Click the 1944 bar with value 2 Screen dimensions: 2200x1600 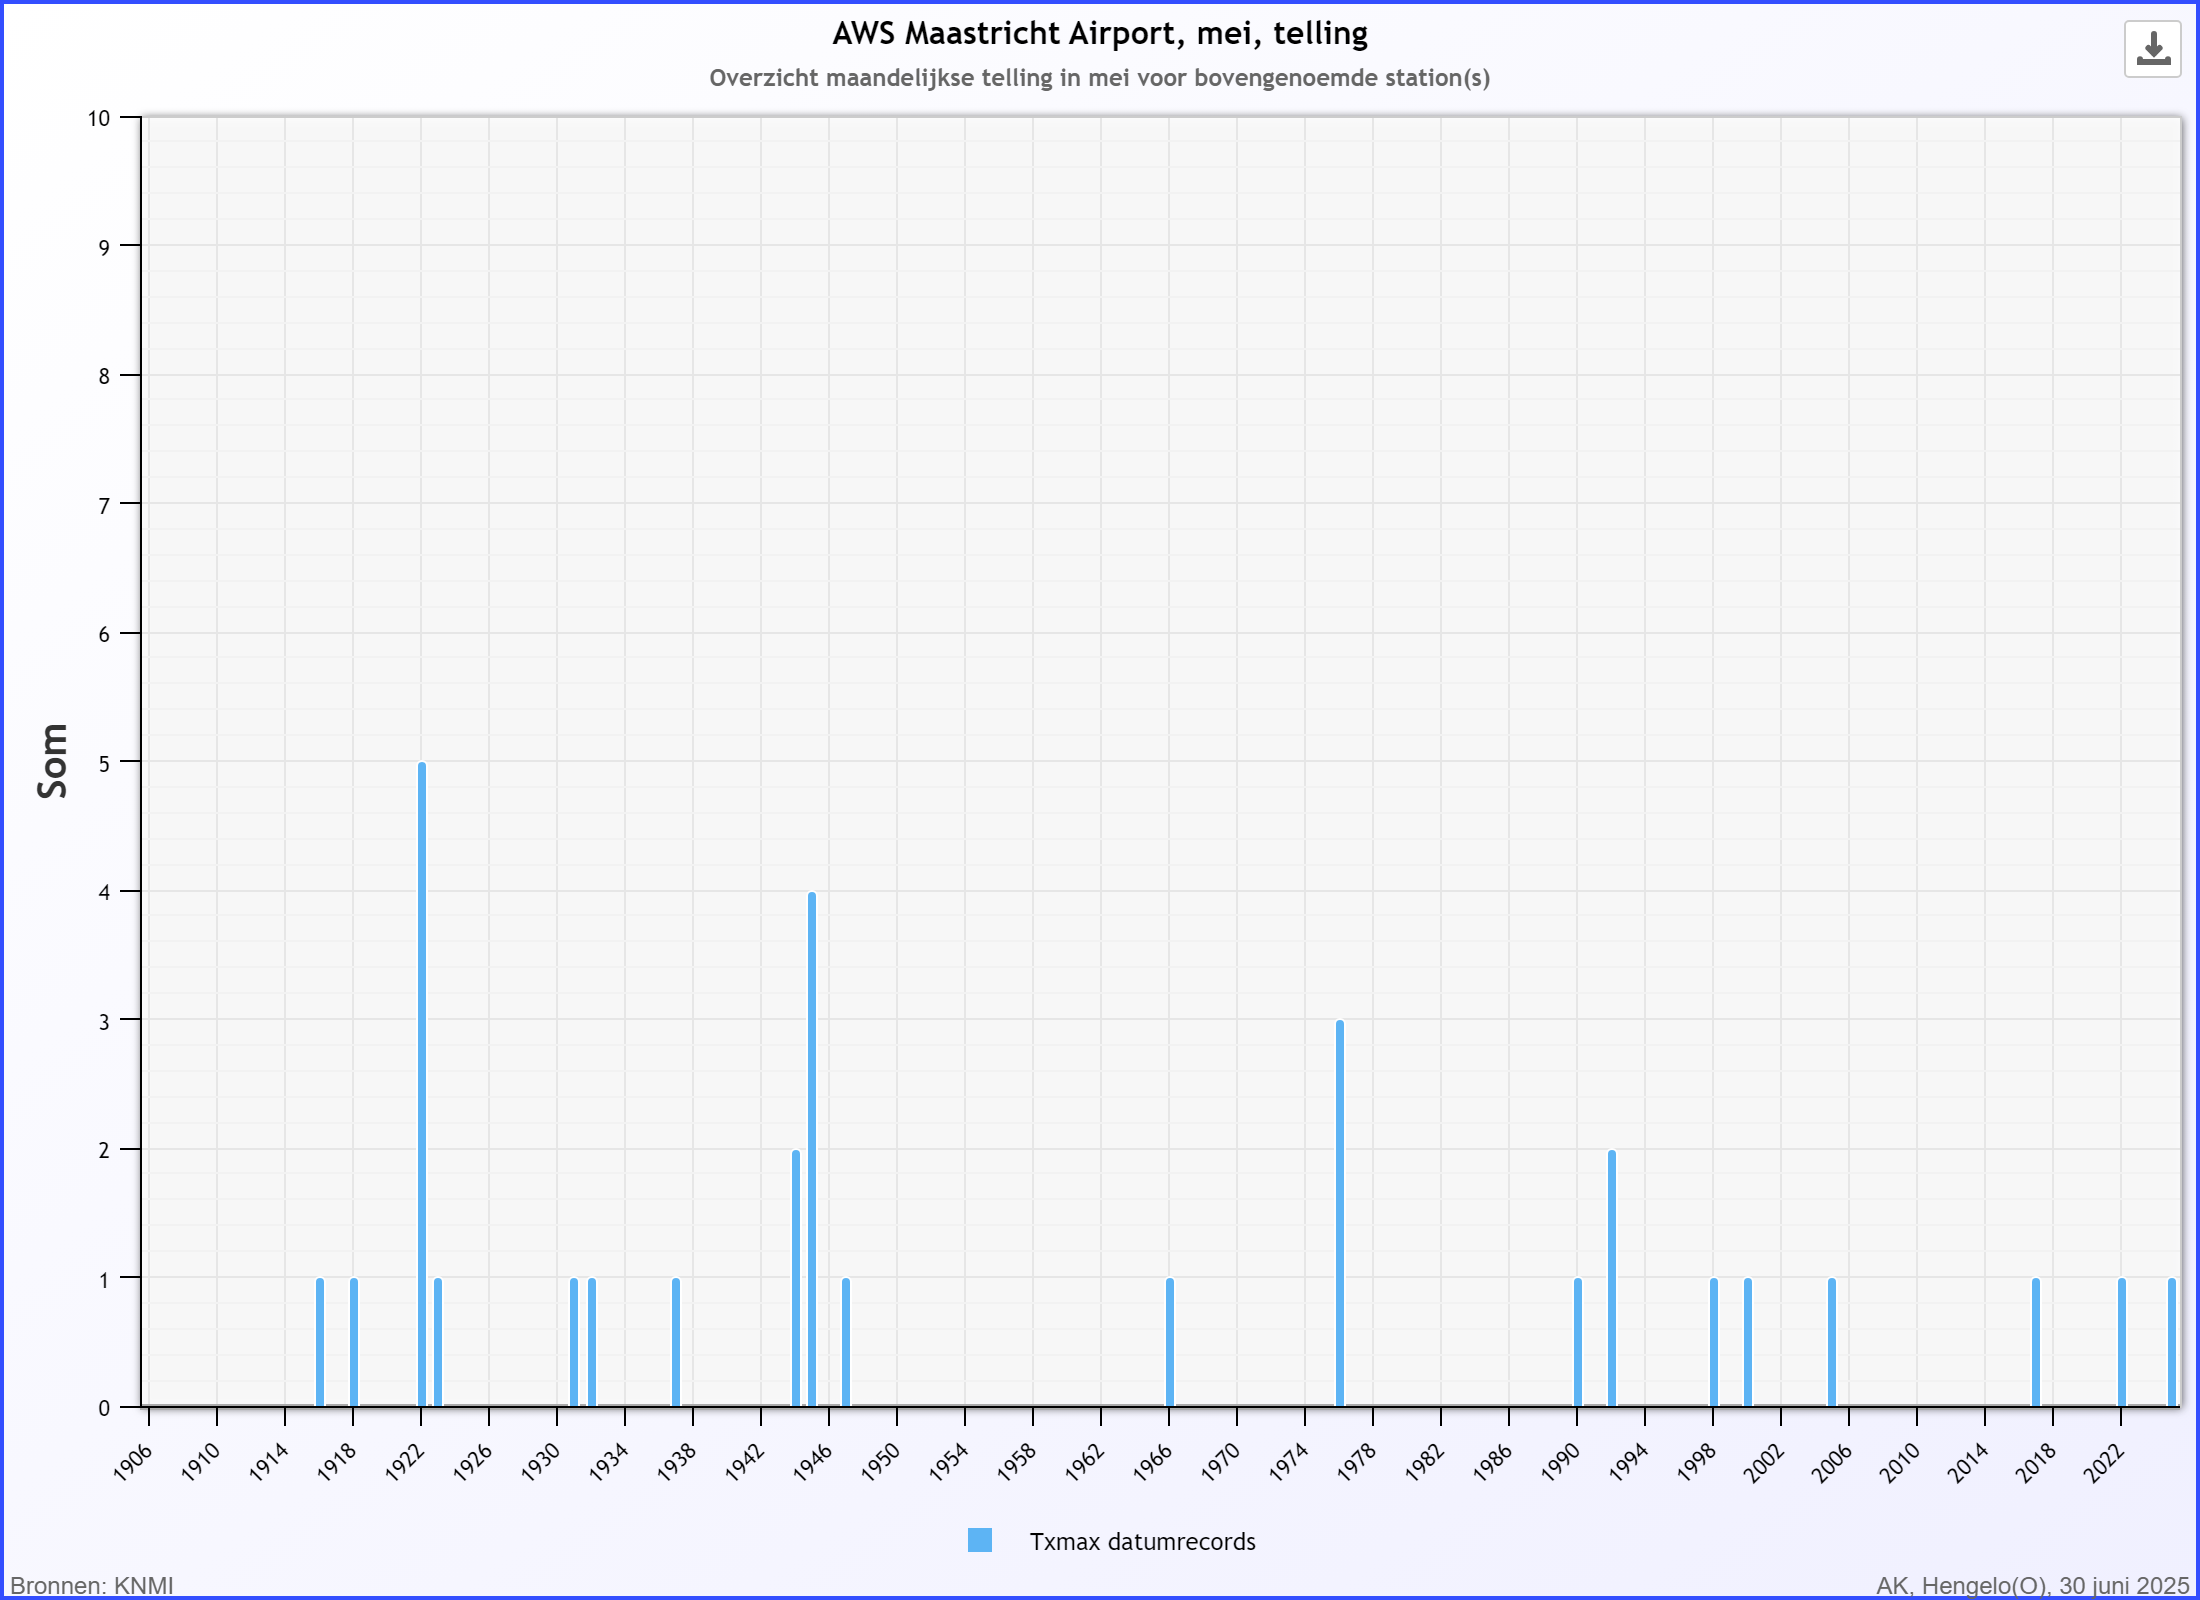point(796,1279)
